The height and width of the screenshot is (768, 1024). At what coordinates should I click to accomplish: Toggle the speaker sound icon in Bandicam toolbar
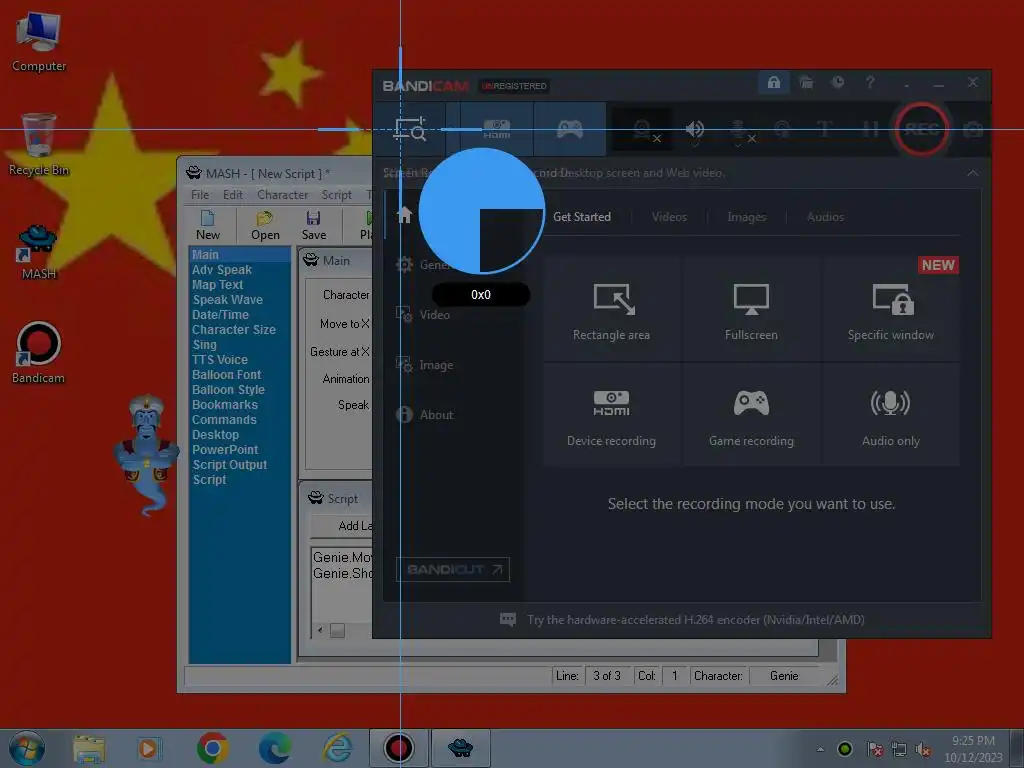point(694,129)
